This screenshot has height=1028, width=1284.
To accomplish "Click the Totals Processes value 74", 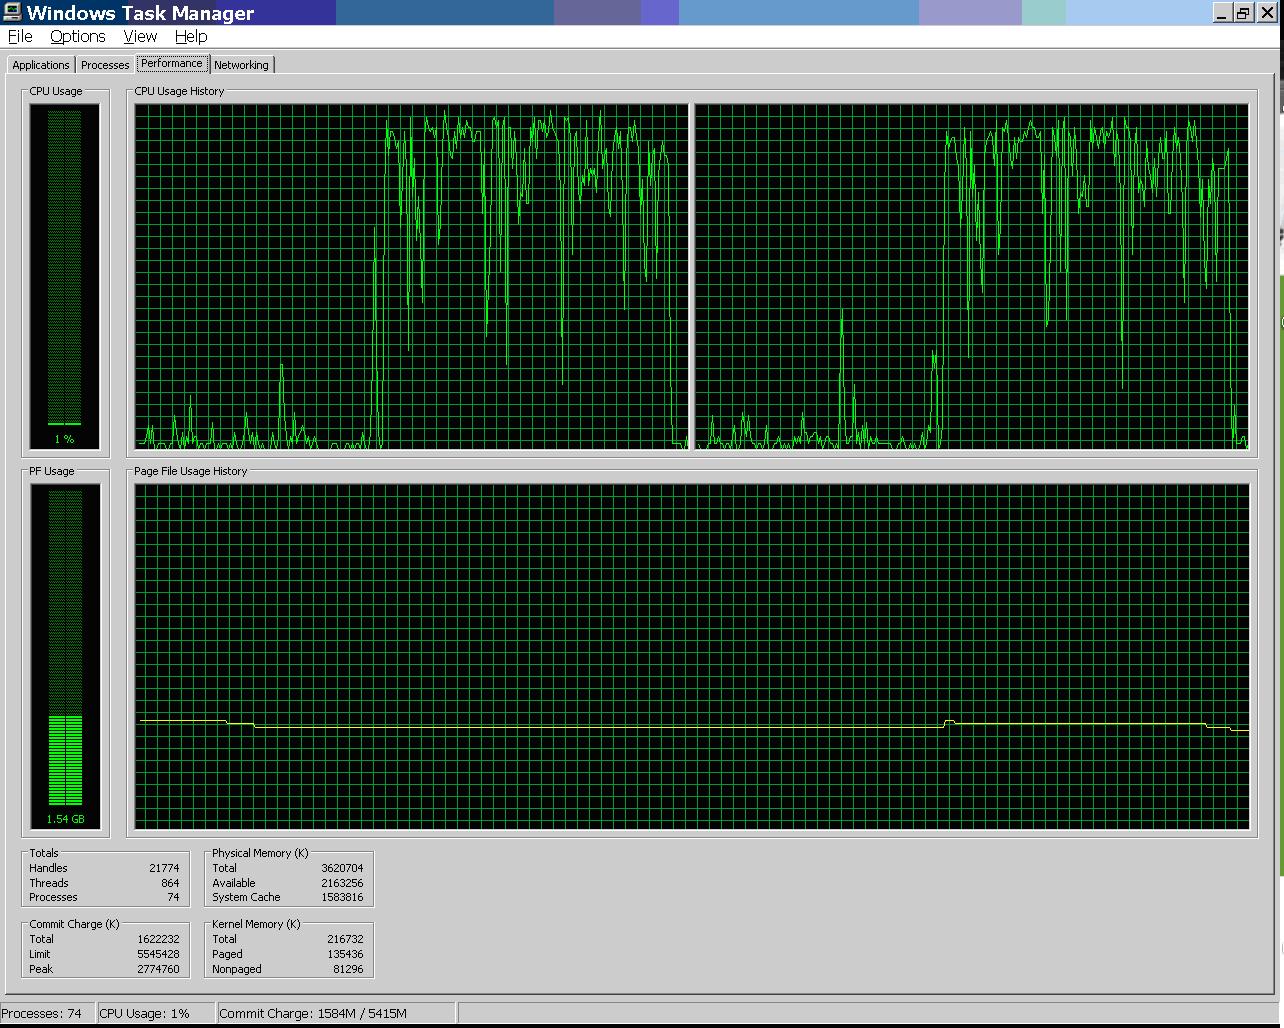I will pyautogui.click(x=173, y=897).
